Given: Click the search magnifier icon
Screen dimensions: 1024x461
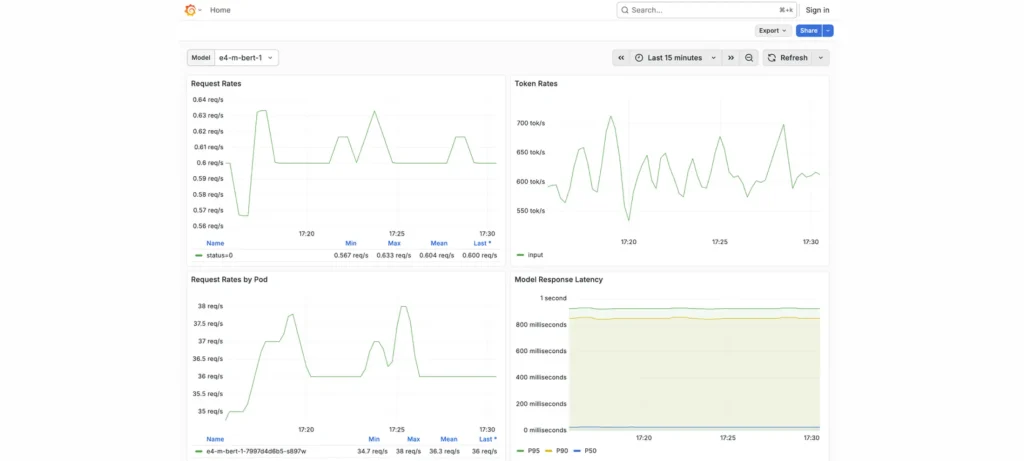Looking at the screenshot, I should click(x=625, y=10).
